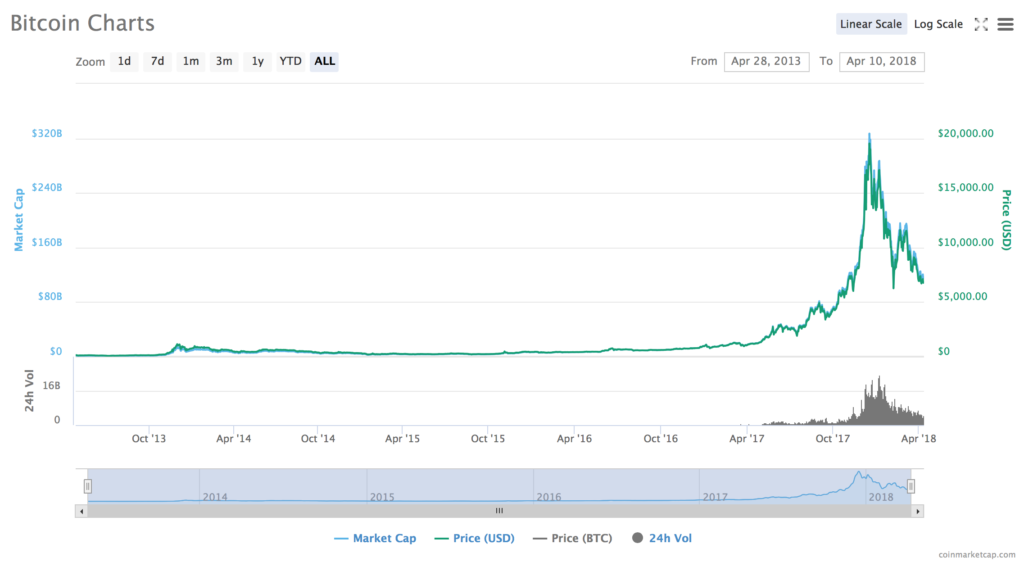Switch to Linear Scale
This screenshot has width=1024, height=571.
(871, 24)
